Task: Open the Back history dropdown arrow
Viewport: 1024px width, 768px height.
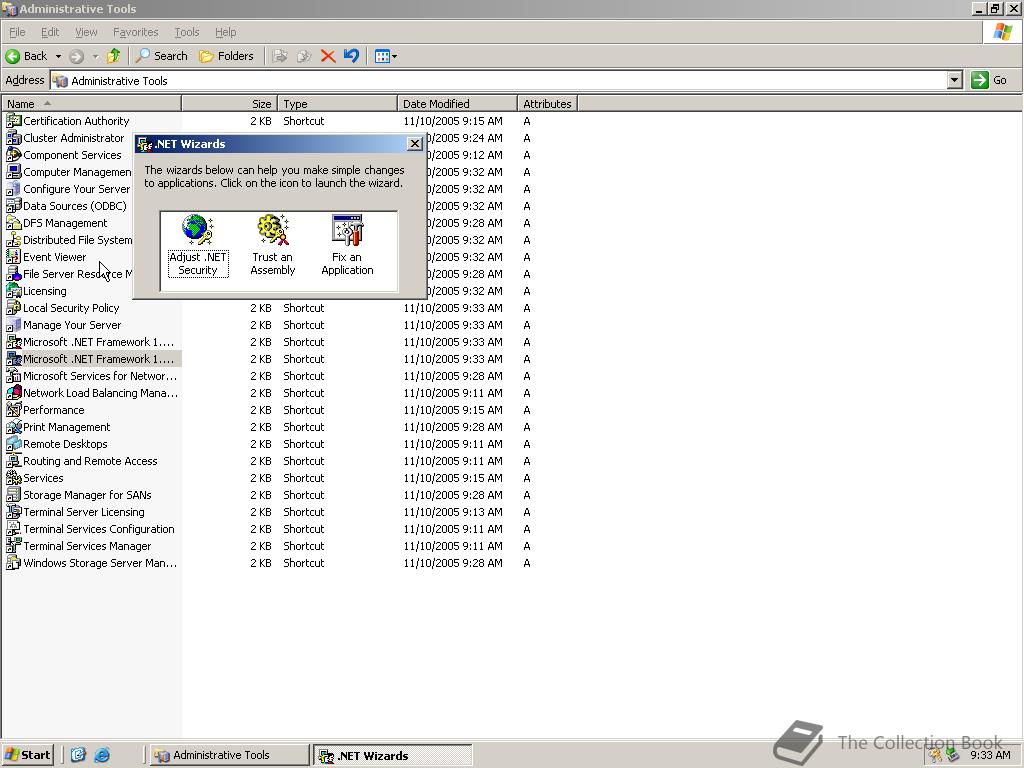Action: (58, 56)
